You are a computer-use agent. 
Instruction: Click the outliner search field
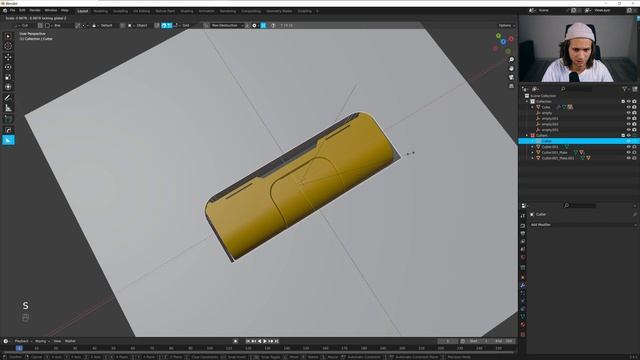pyautogui.click(x=577, y=89)
